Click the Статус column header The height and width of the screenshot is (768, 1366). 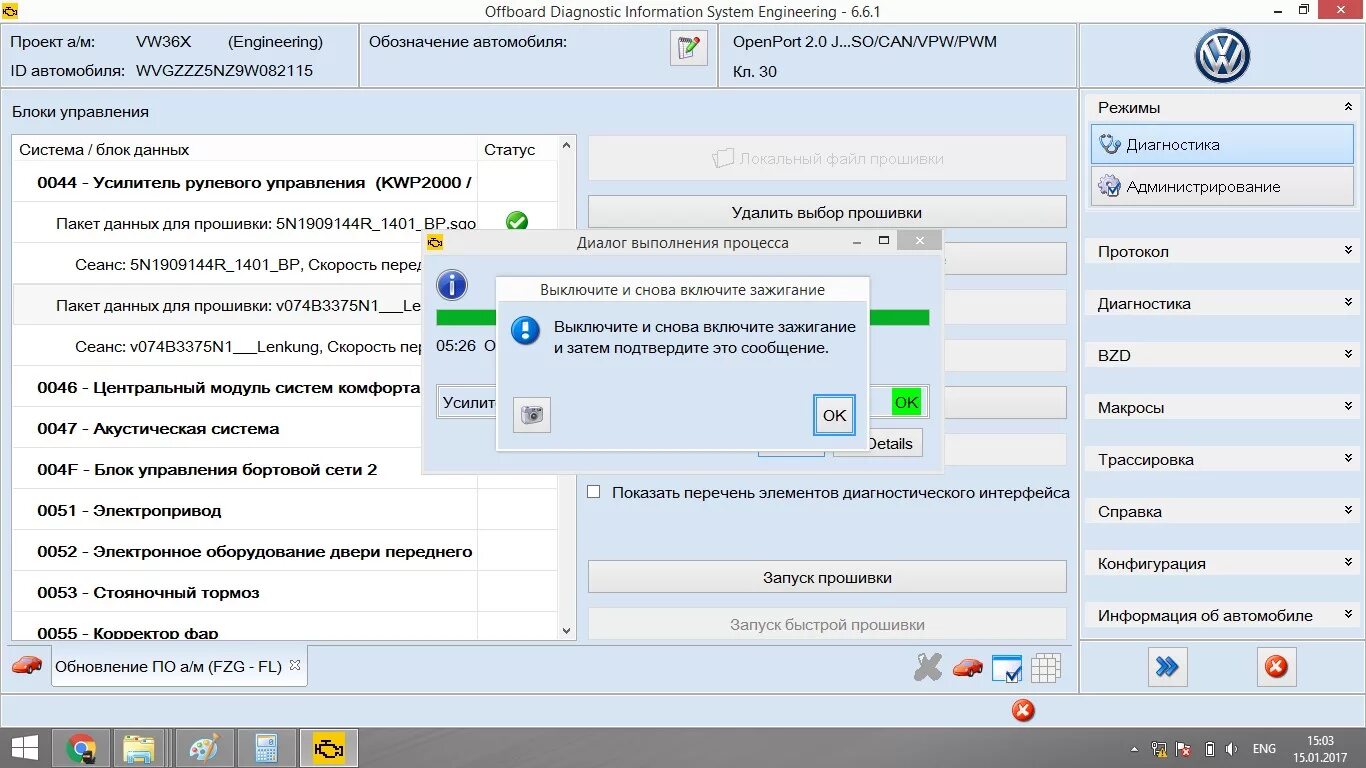(517, 149)
